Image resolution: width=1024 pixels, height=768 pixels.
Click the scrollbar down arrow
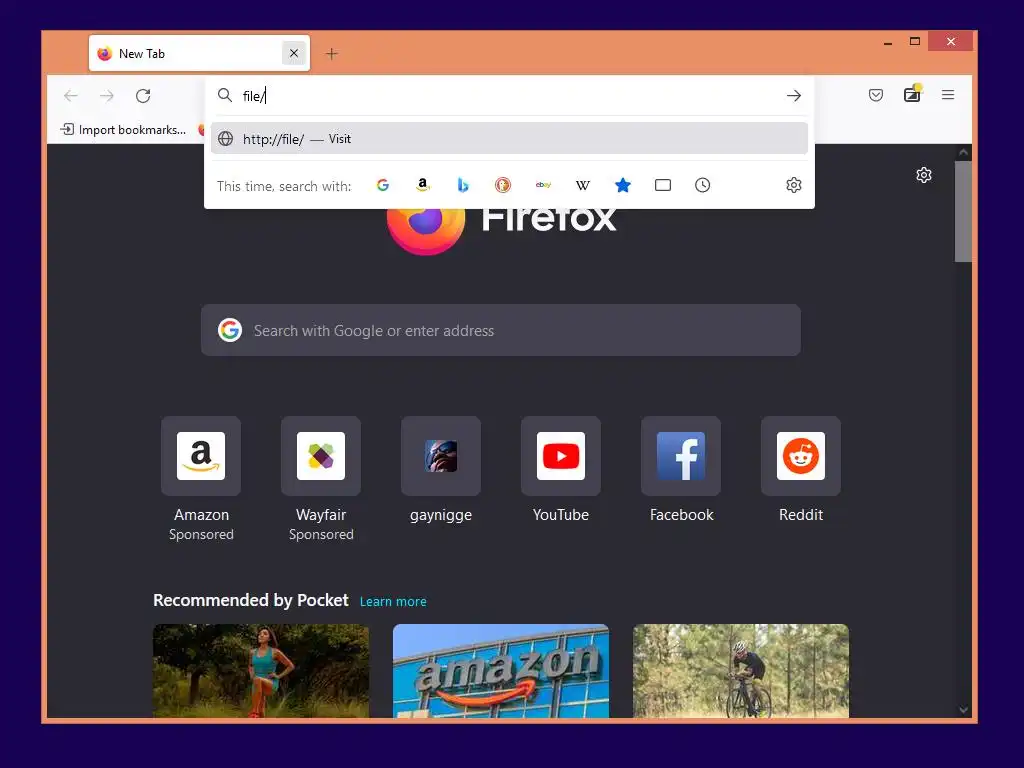[x=963, y=710]
